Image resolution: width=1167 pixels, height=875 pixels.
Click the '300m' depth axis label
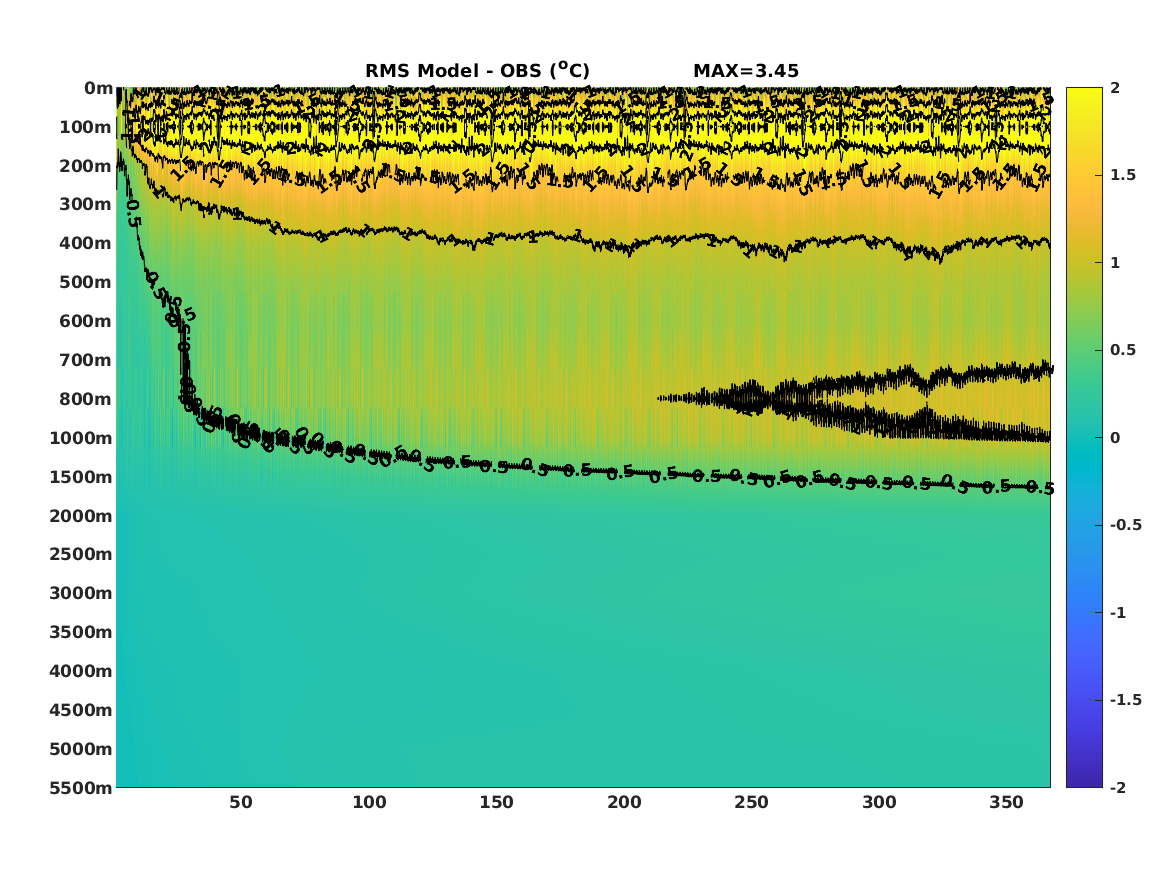click(x=86, y=205)
